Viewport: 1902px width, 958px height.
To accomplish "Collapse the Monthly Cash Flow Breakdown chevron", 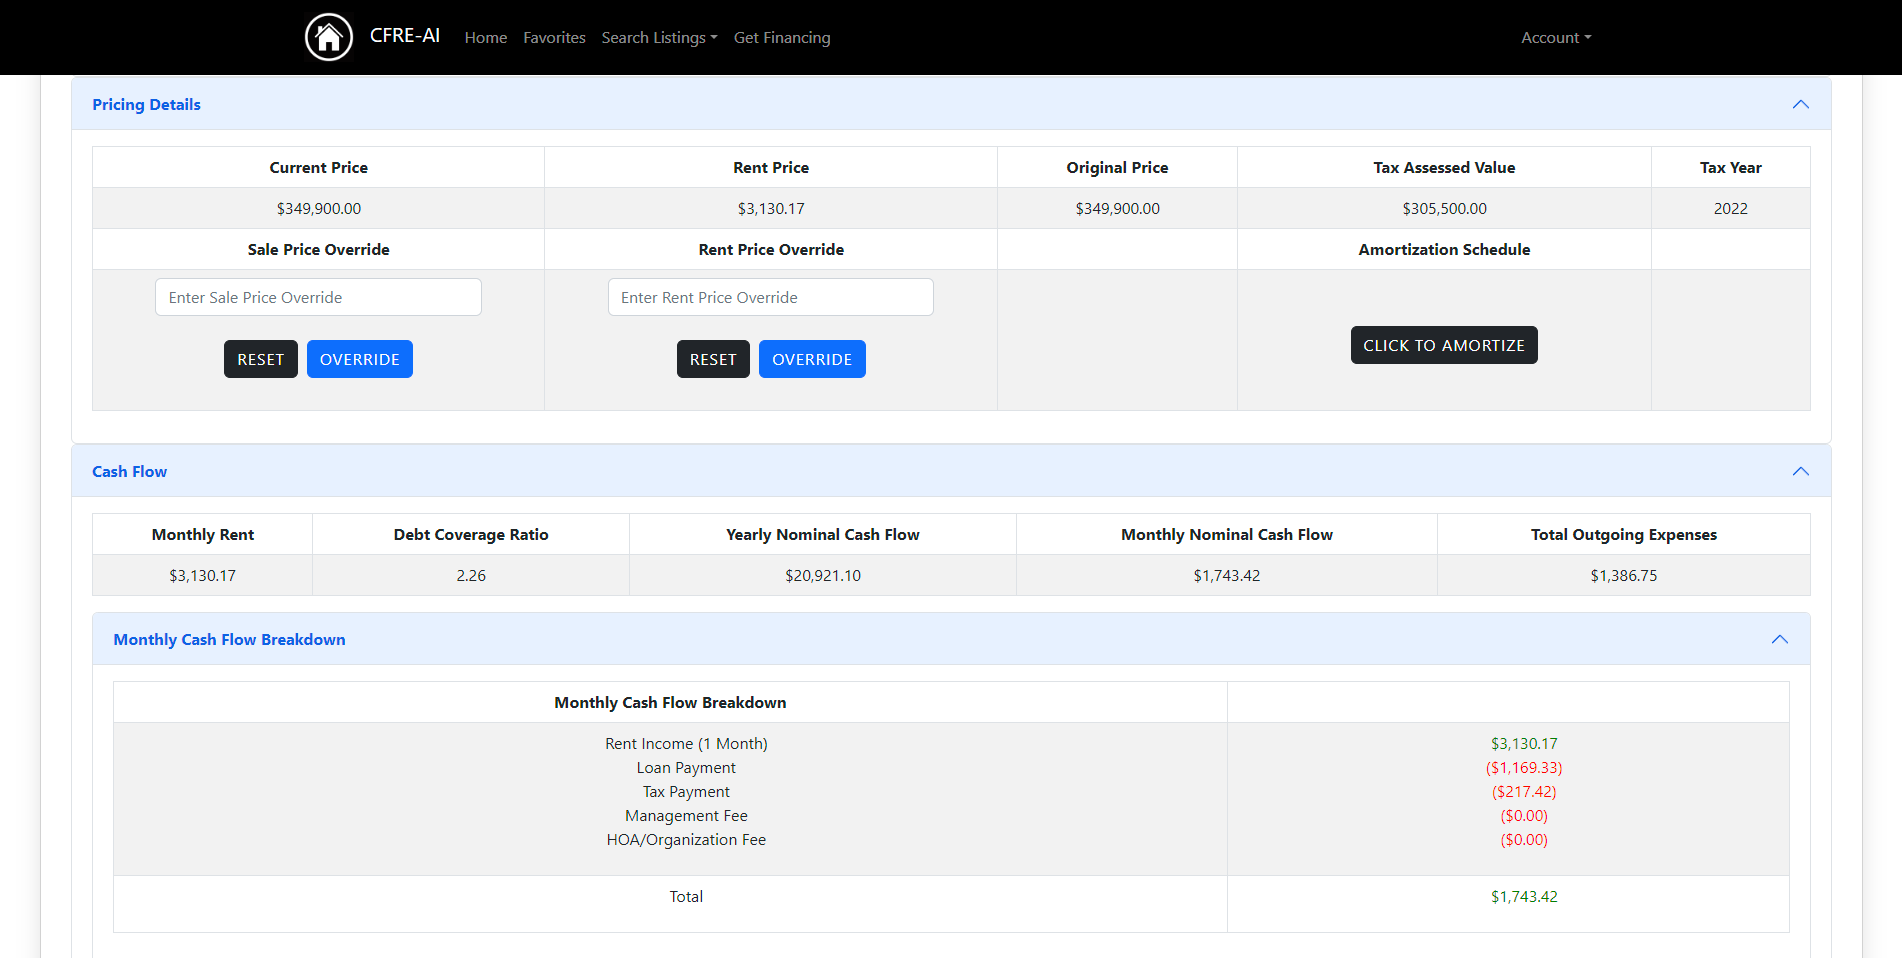I will [x=1780, y=639].
